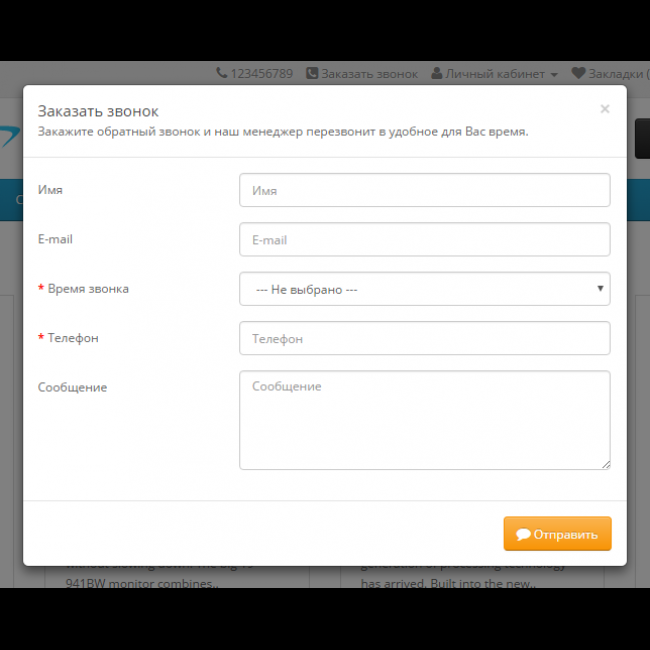
Task: Click the 123456789 phone number link
Action: (x=261, y=74)
